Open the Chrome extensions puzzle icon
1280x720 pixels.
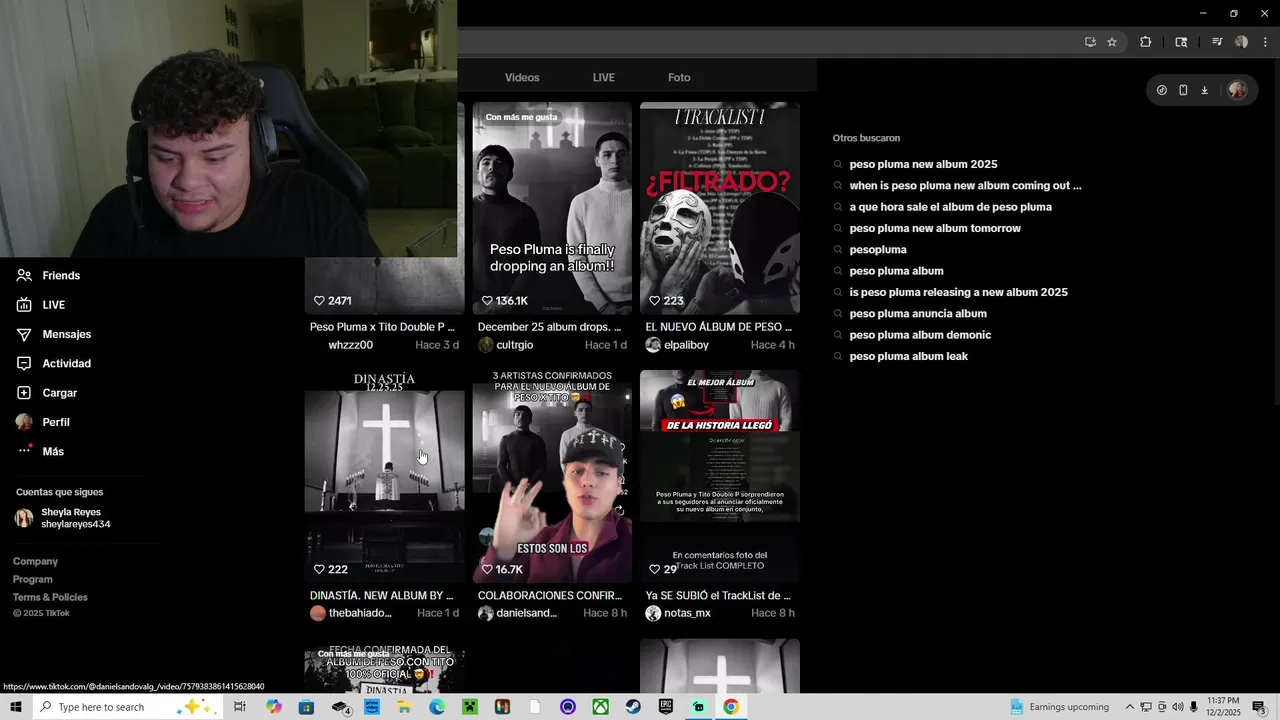(x=1146, y=42)
